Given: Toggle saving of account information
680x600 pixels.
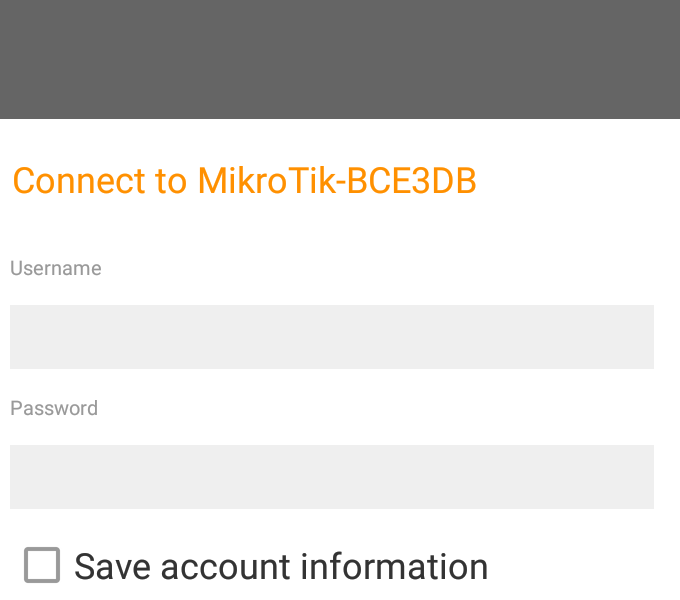Looking at the screenshot, I should click(42, 565).
